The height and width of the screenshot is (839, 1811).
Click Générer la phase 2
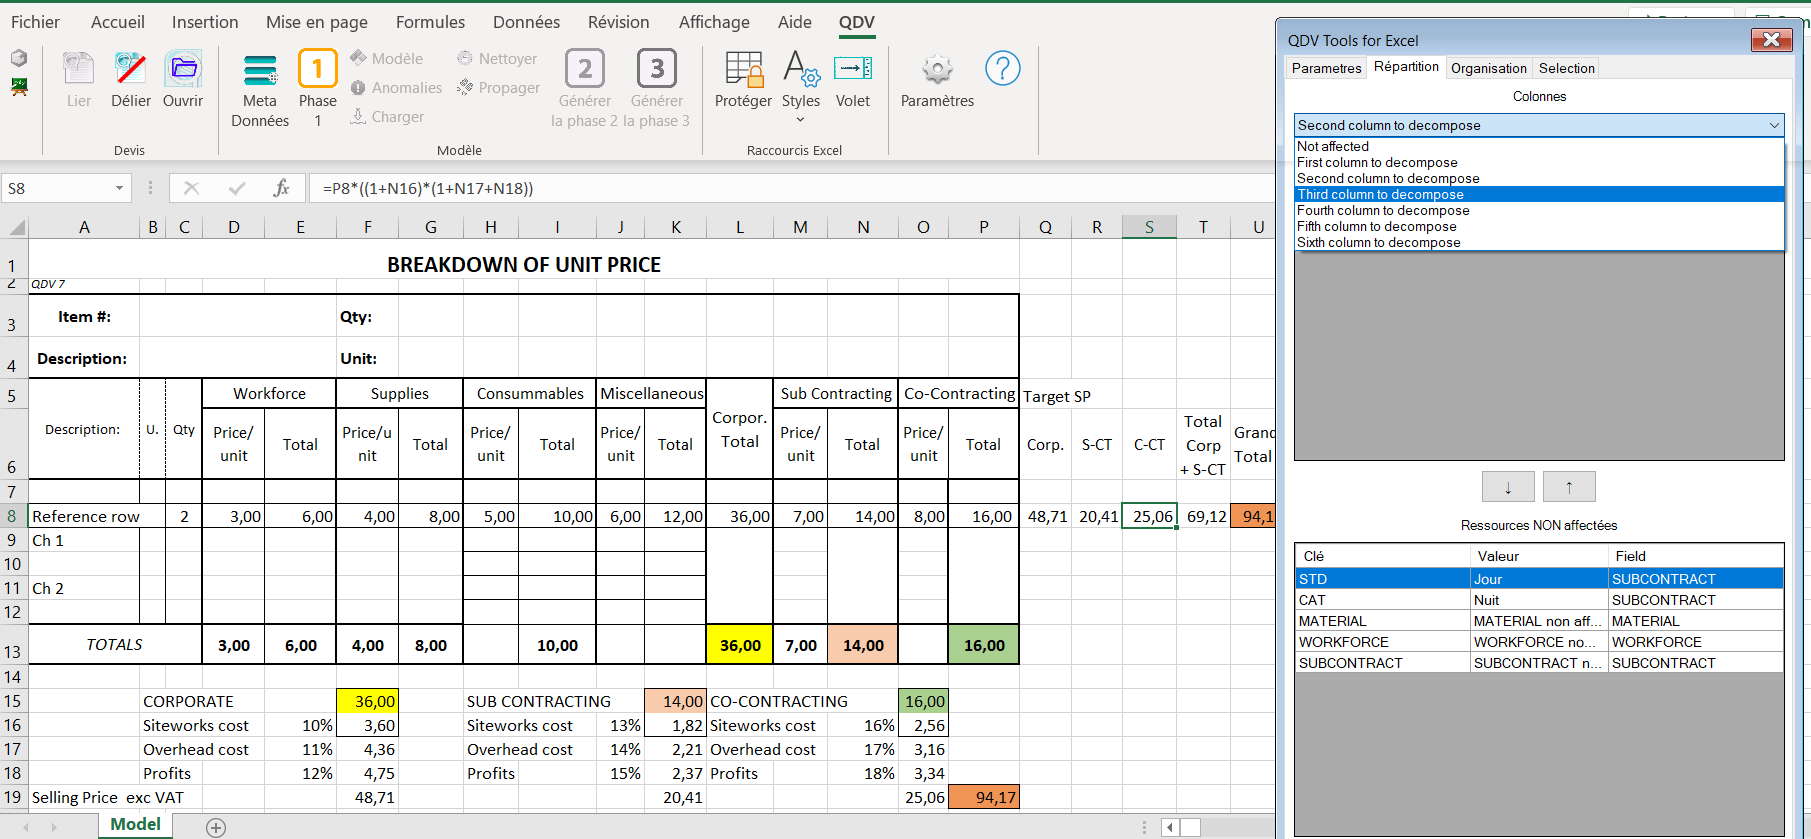tap(585, 90)
